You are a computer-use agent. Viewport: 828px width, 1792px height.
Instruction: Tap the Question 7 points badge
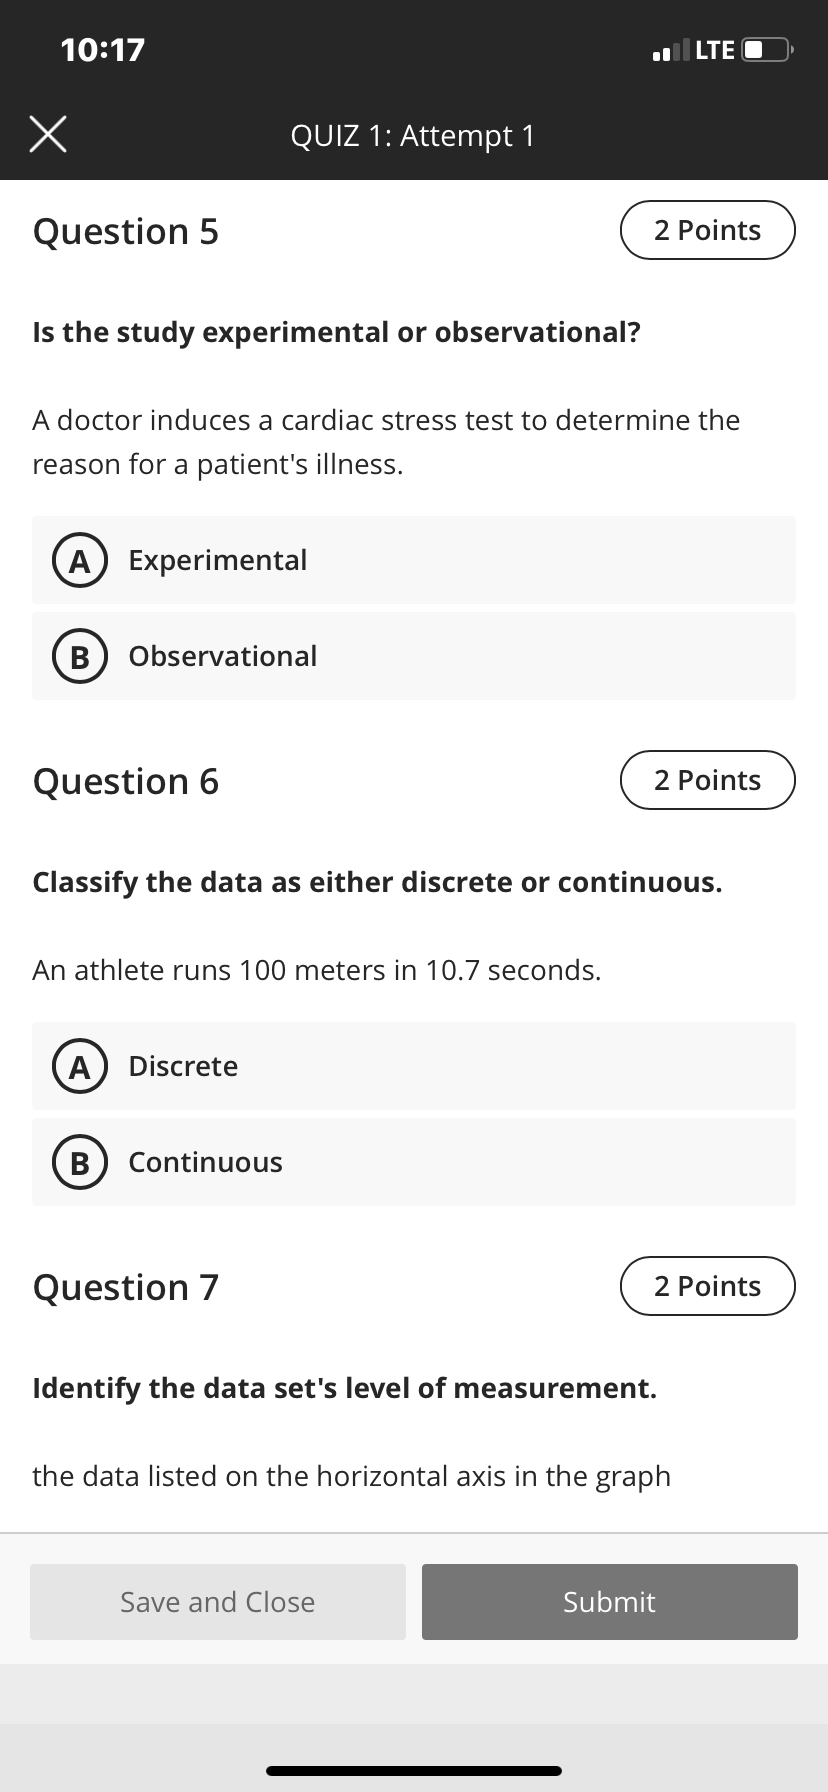708,1286
